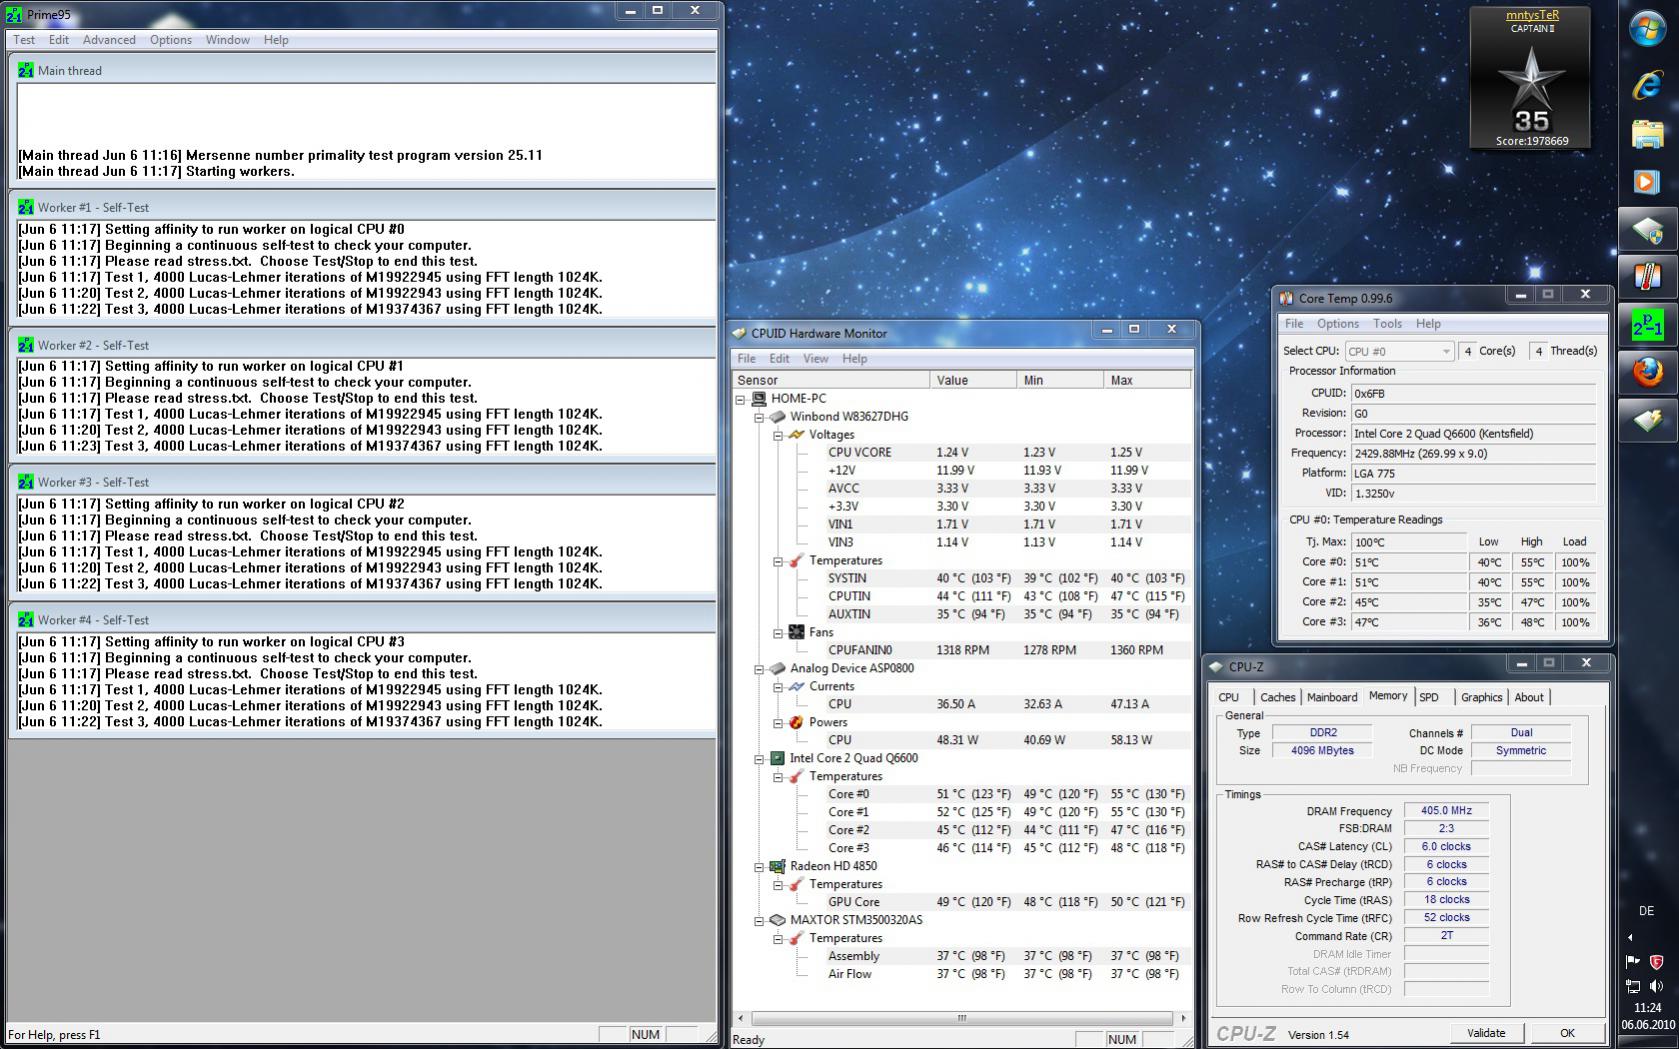Click the Value column header
The width and height of the screenshot is (1679, 1049).
[x=973, y=380]
